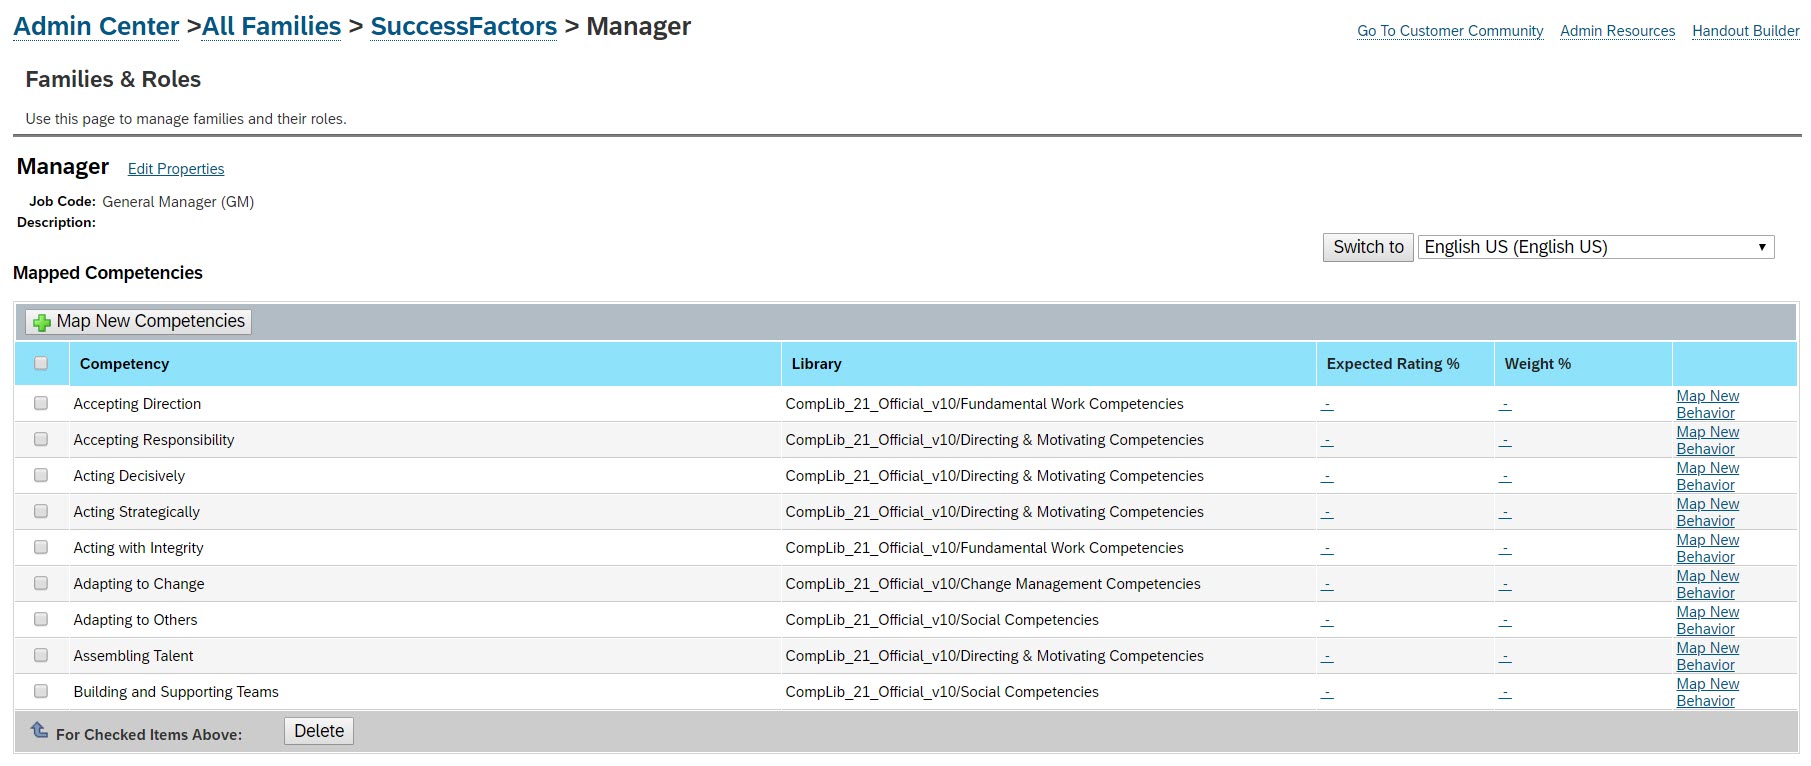Viewport: 1811px width, 766px height.
Task: Open Go To Customer Community link
Action: (1450, 31)
